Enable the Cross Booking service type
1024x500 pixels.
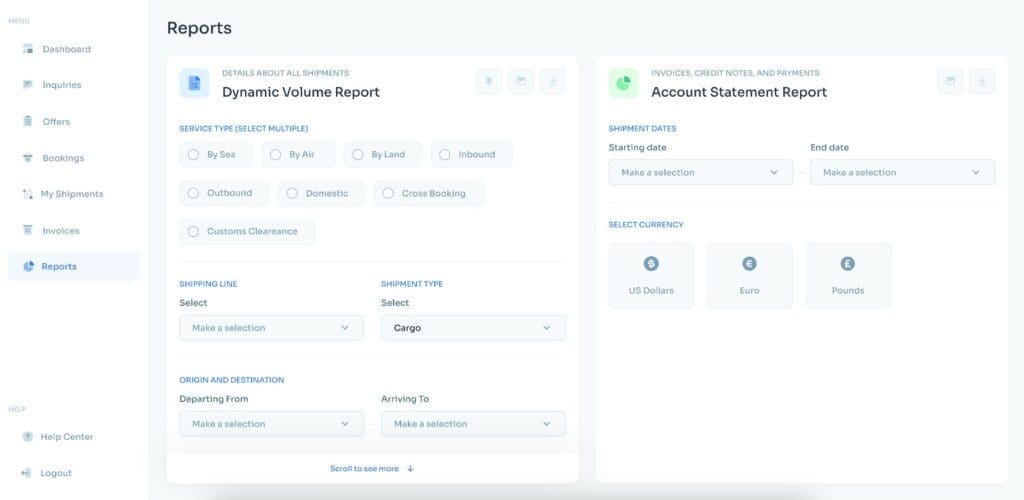click(428, 193)
